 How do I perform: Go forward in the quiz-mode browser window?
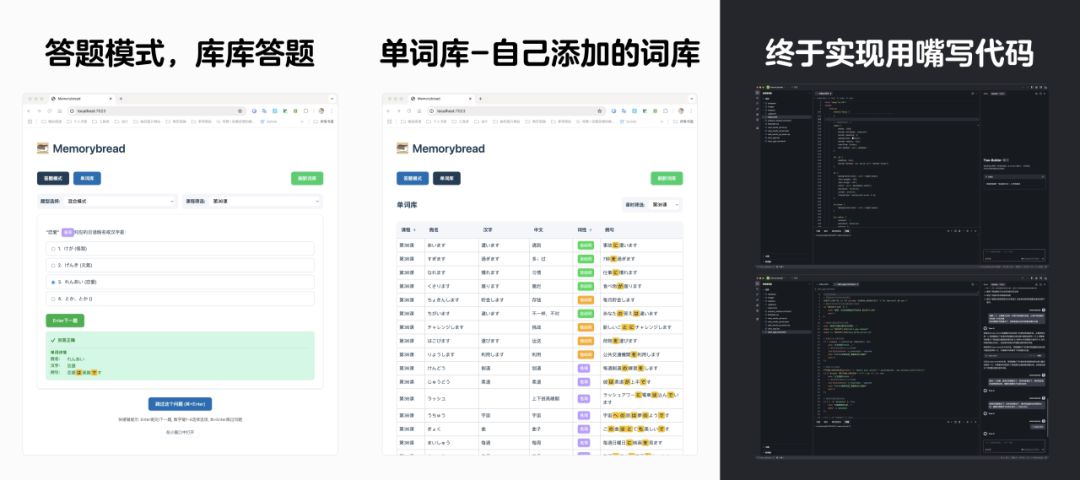click(39, 111)
